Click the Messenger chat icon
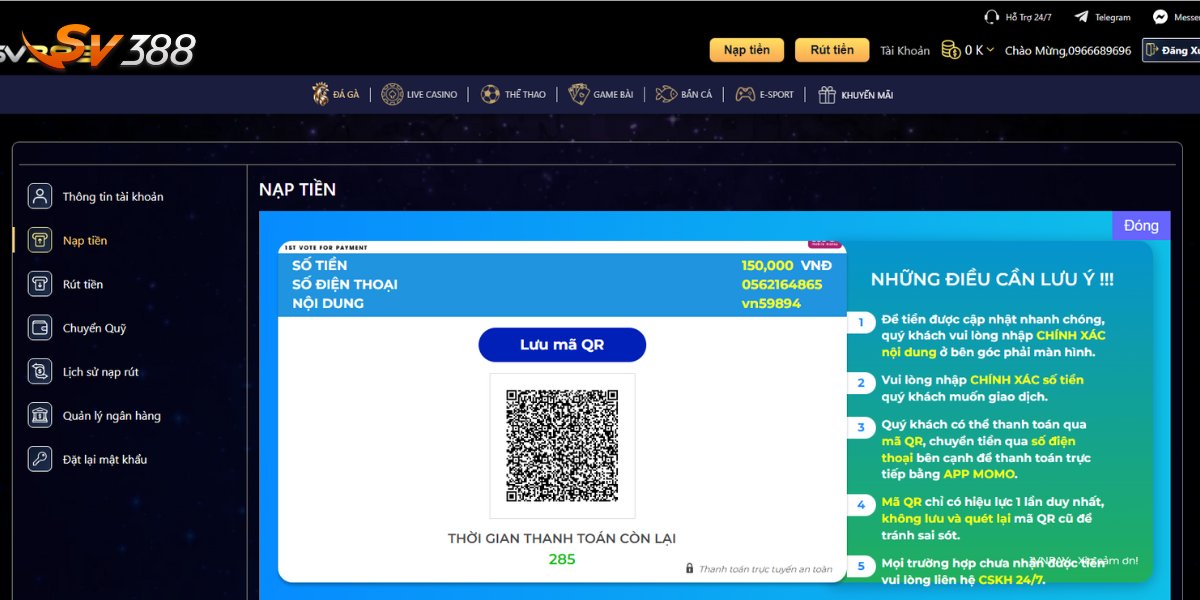Screen dimensions: 1200x600 point(1160,17)
